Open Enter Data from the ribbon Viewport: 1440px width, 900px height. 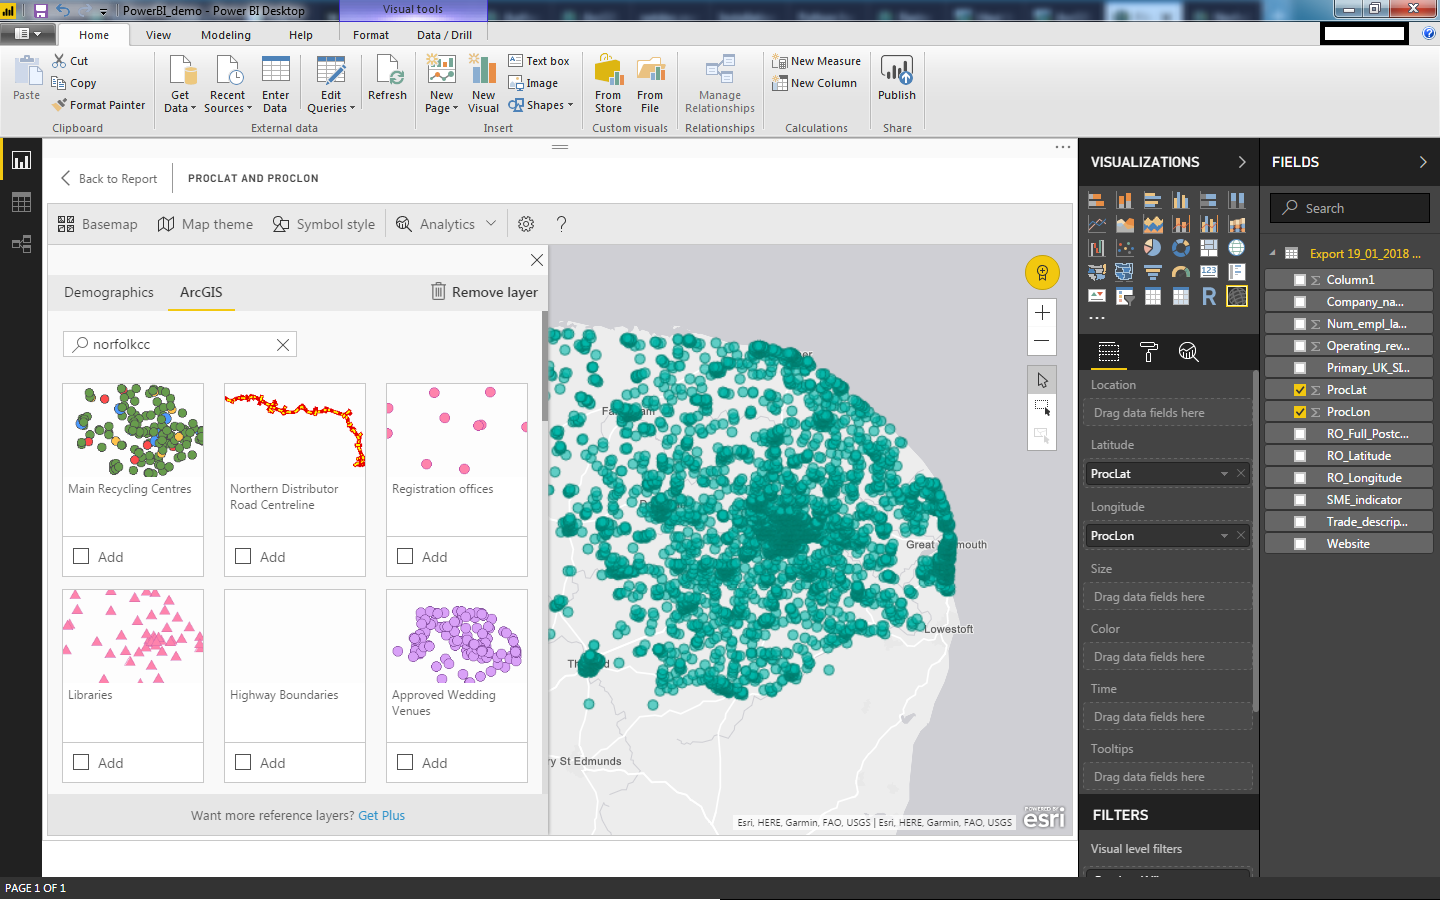[275, 84]
